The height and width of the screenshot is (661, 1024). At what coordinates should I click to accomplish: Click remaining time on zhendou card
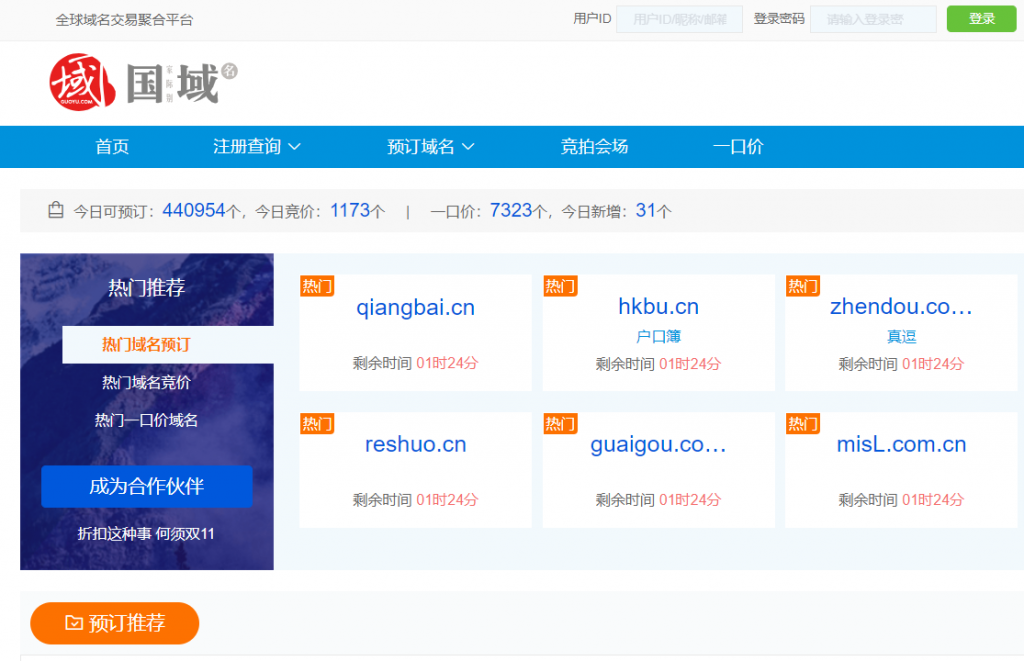(901, 364)
